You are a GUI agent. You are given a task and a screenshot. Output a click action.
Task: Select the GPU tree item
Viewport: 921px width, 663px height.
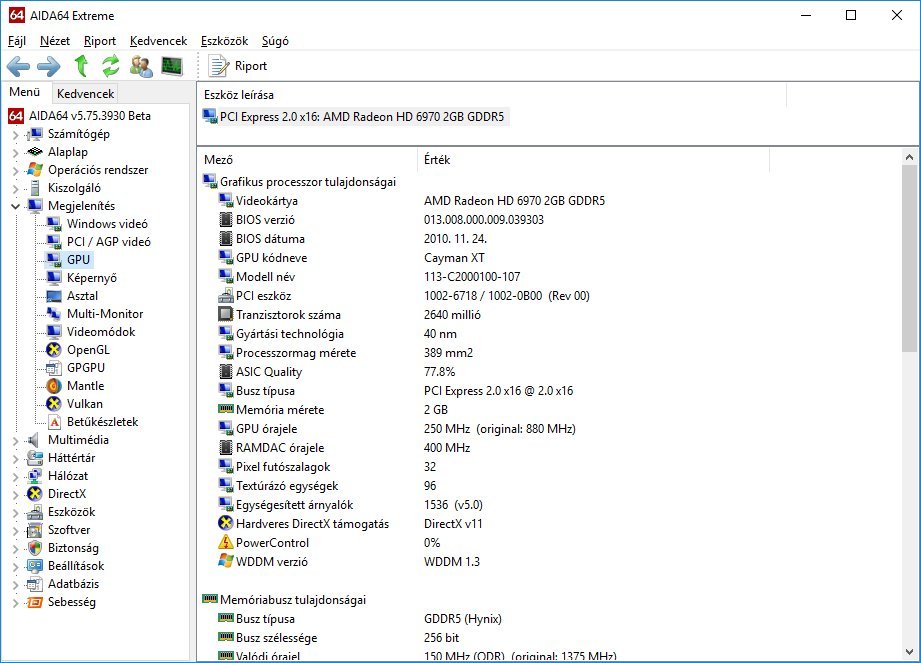(78, 260)
